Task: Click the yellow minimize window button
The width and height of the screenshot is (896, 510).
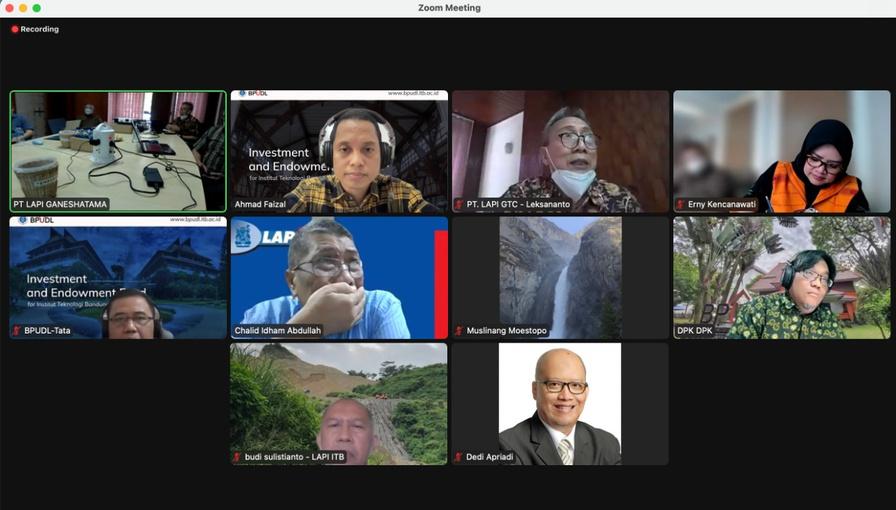Action: (x=23, y=8)
